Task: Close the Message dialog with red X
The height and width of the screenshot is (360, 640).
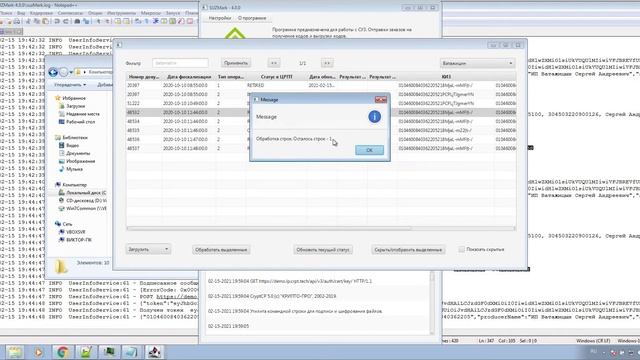Action: click(380, 100)
